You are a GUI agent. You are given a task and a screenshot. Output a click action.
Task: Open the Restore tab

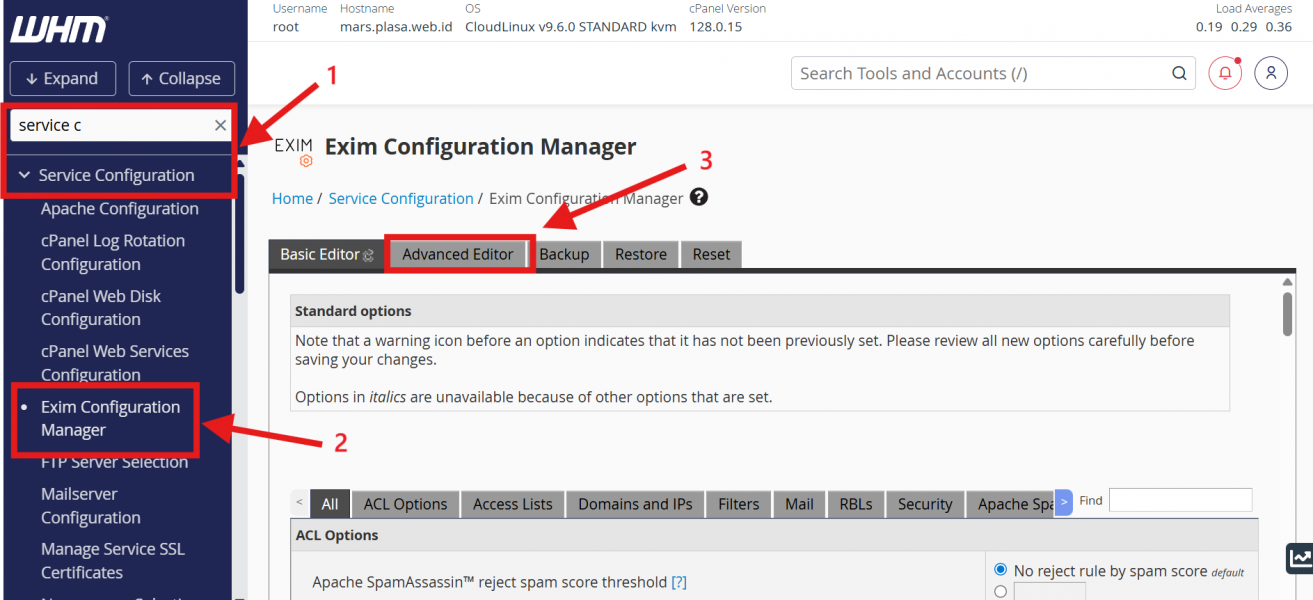(x=641, y=254)
